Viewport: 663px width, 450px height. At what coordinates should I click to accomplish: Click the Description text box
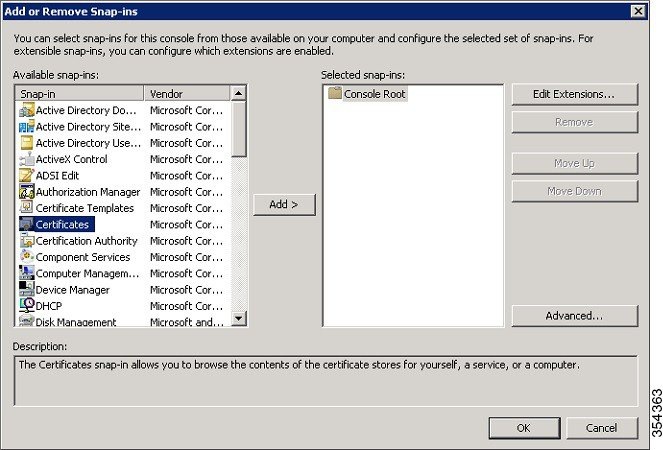pyautogui.click(x=326, y=381)
